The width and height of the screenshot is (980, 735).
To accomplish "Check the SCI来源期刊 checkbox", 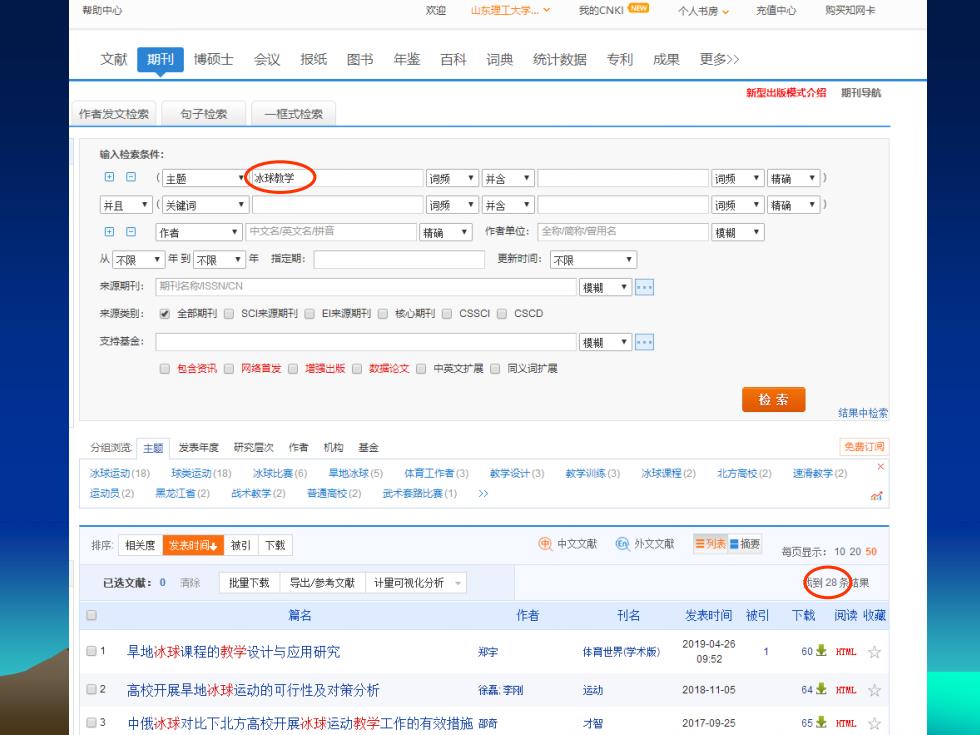I will (229, 314).
